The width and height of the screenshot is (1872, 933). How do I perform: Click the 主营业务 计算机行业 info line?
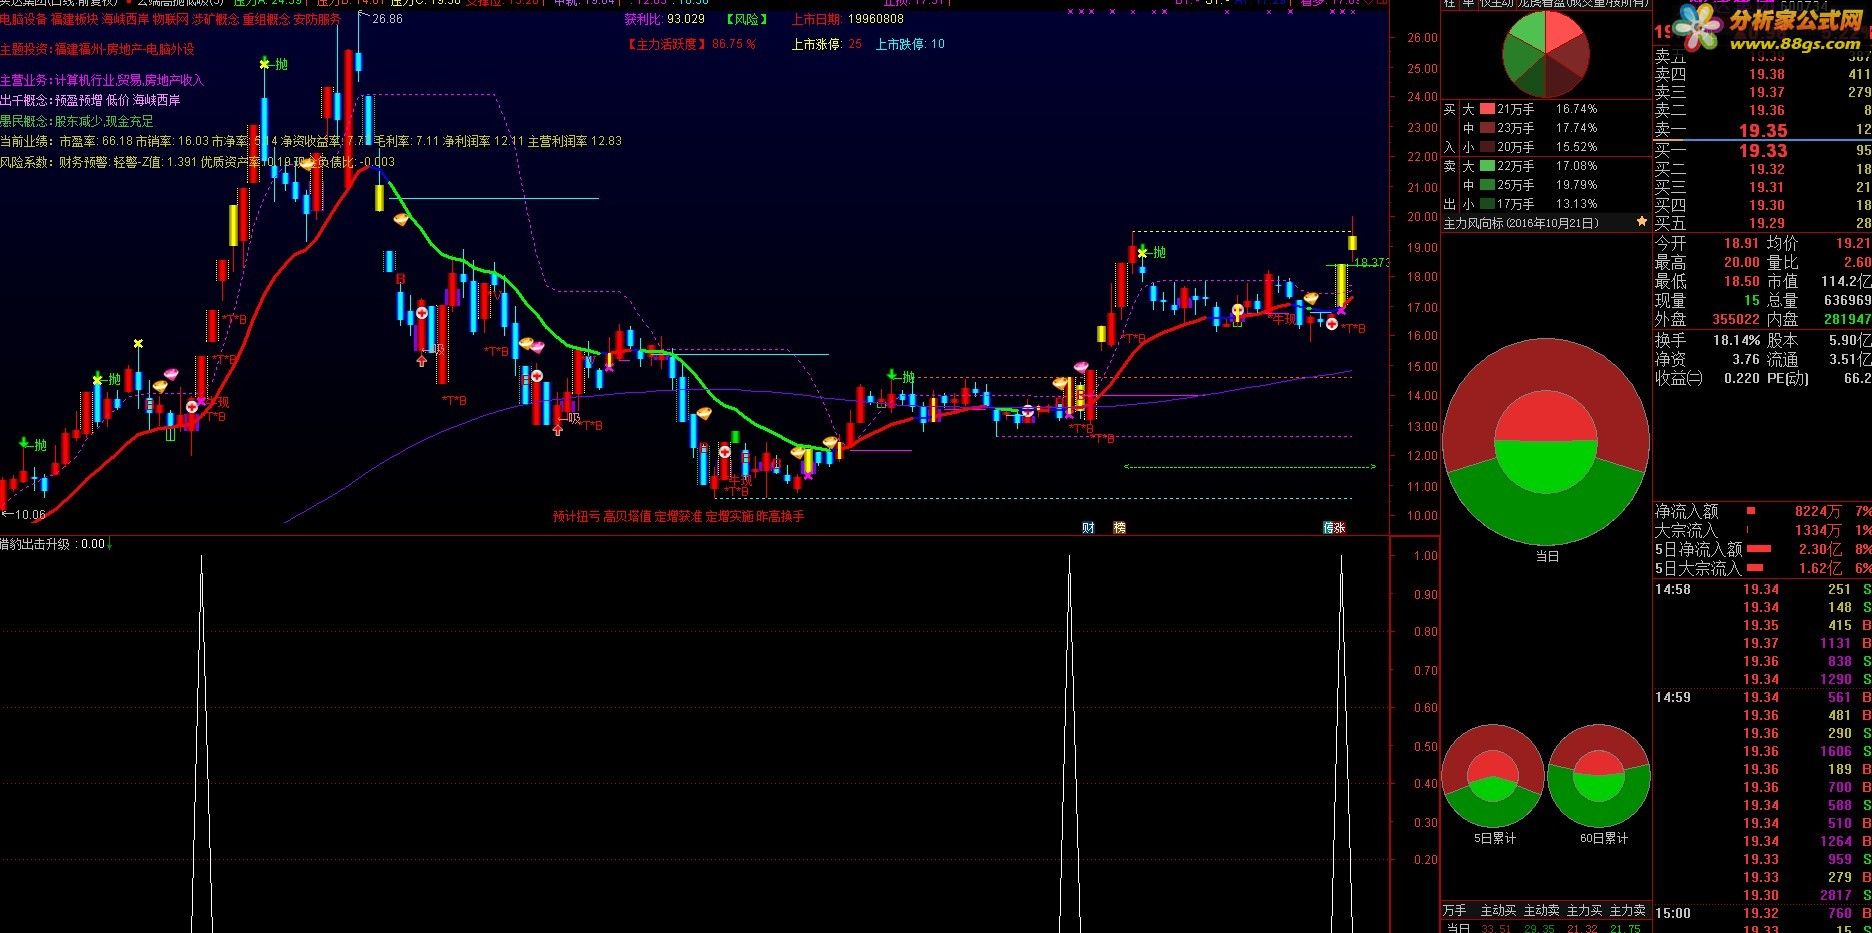pos(102,80)
